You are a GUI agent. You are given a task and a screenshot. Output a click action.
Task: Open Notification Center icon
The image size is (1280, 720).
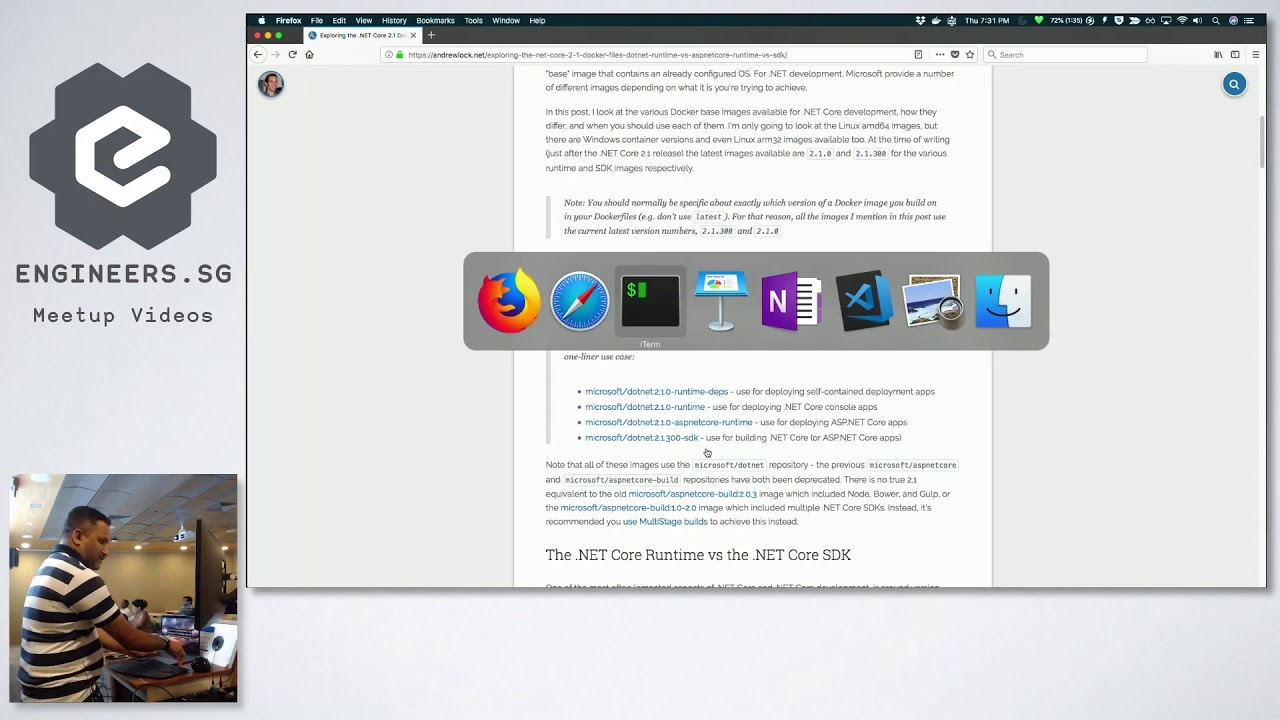[x=1249, y=20]
